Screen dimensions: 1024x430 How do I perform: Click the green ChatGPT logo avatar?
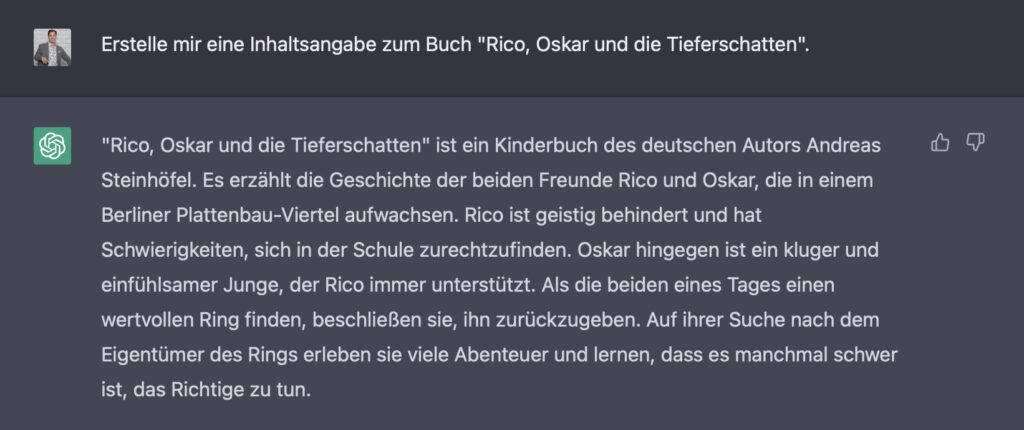click(52, 146)
